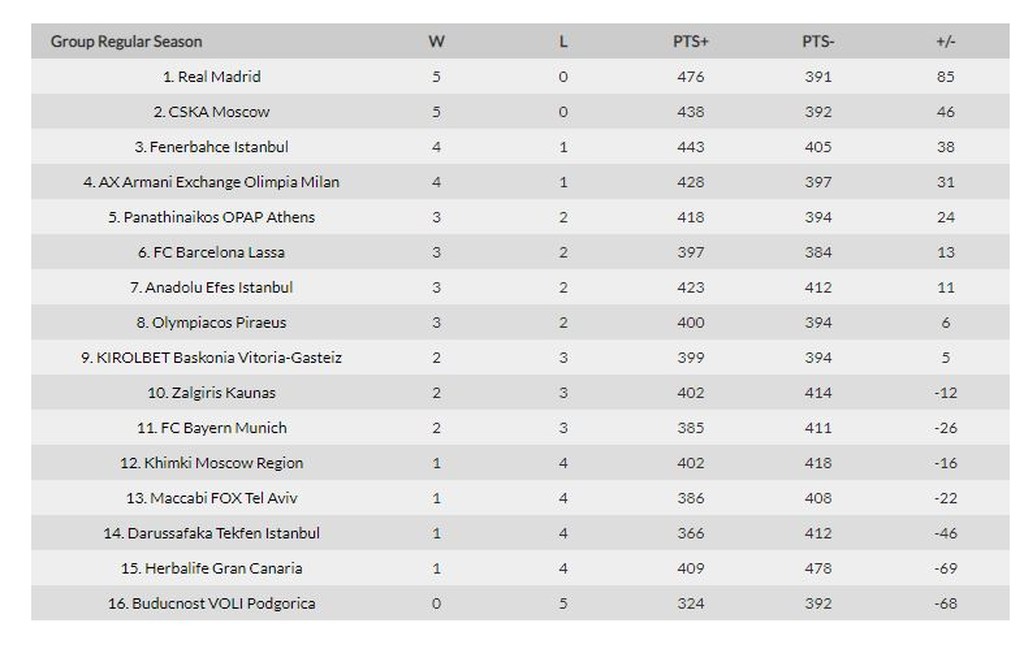Sort by the W column header

pos(436,42)
